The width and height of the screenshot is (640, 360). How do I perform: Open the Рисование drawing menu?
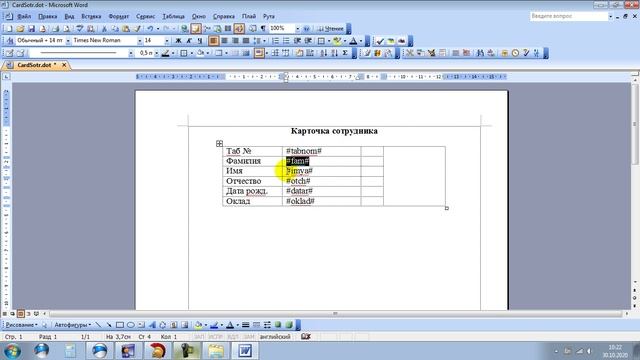click(x=21, y=325)
